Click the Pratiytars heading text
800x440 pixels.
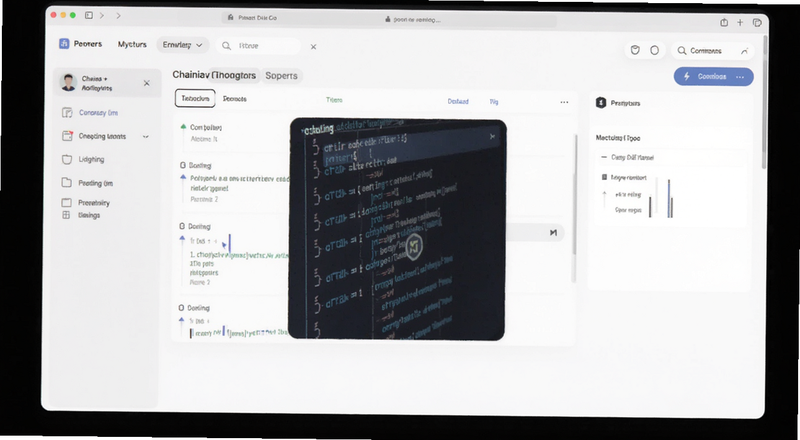[626, 103]
